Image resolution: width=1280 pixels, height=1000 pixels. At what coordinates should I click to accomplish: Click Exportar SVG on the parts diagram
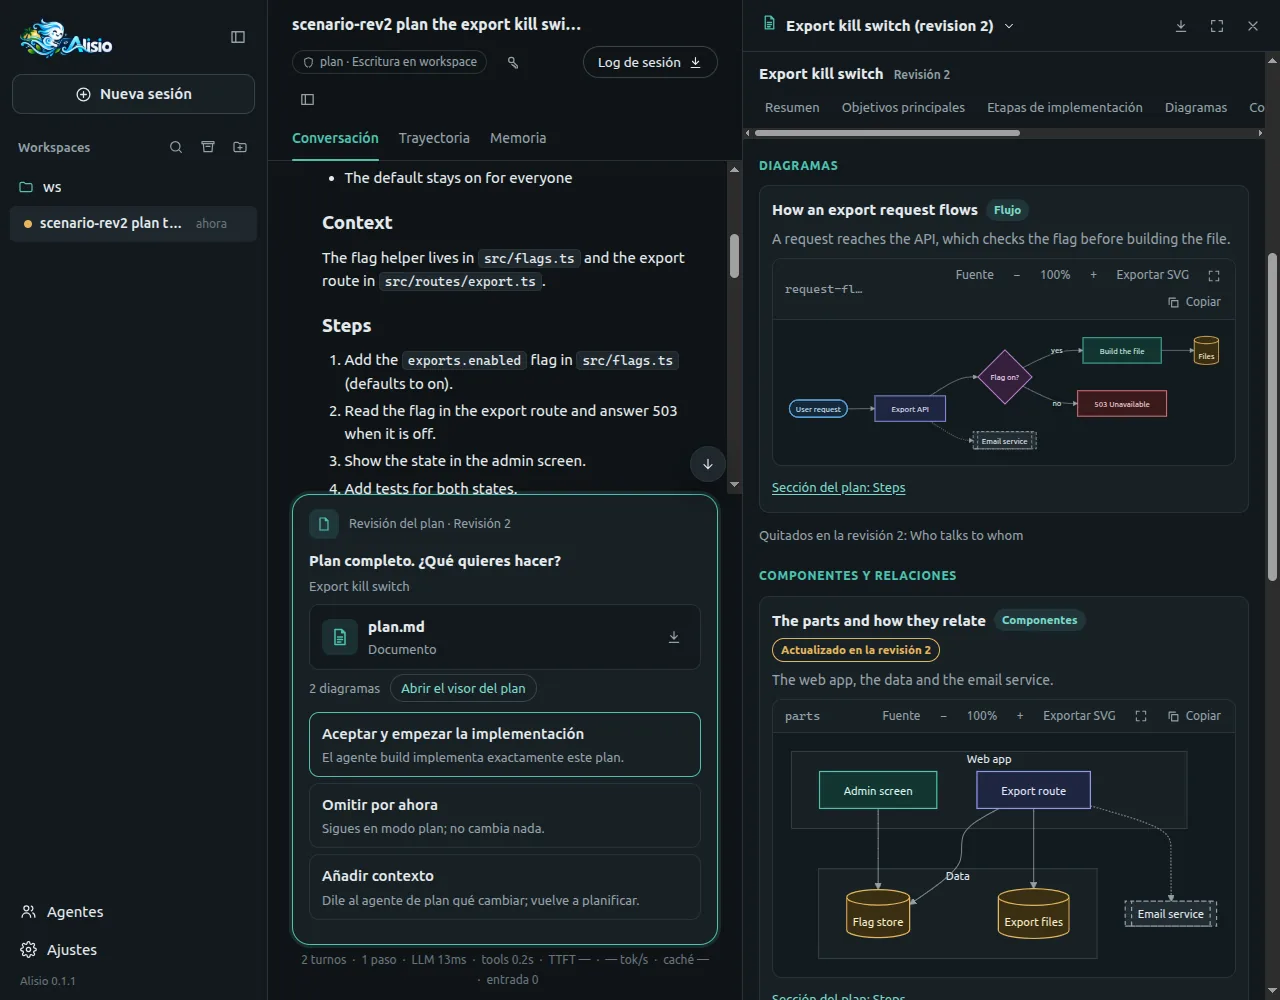point(1079,716)
